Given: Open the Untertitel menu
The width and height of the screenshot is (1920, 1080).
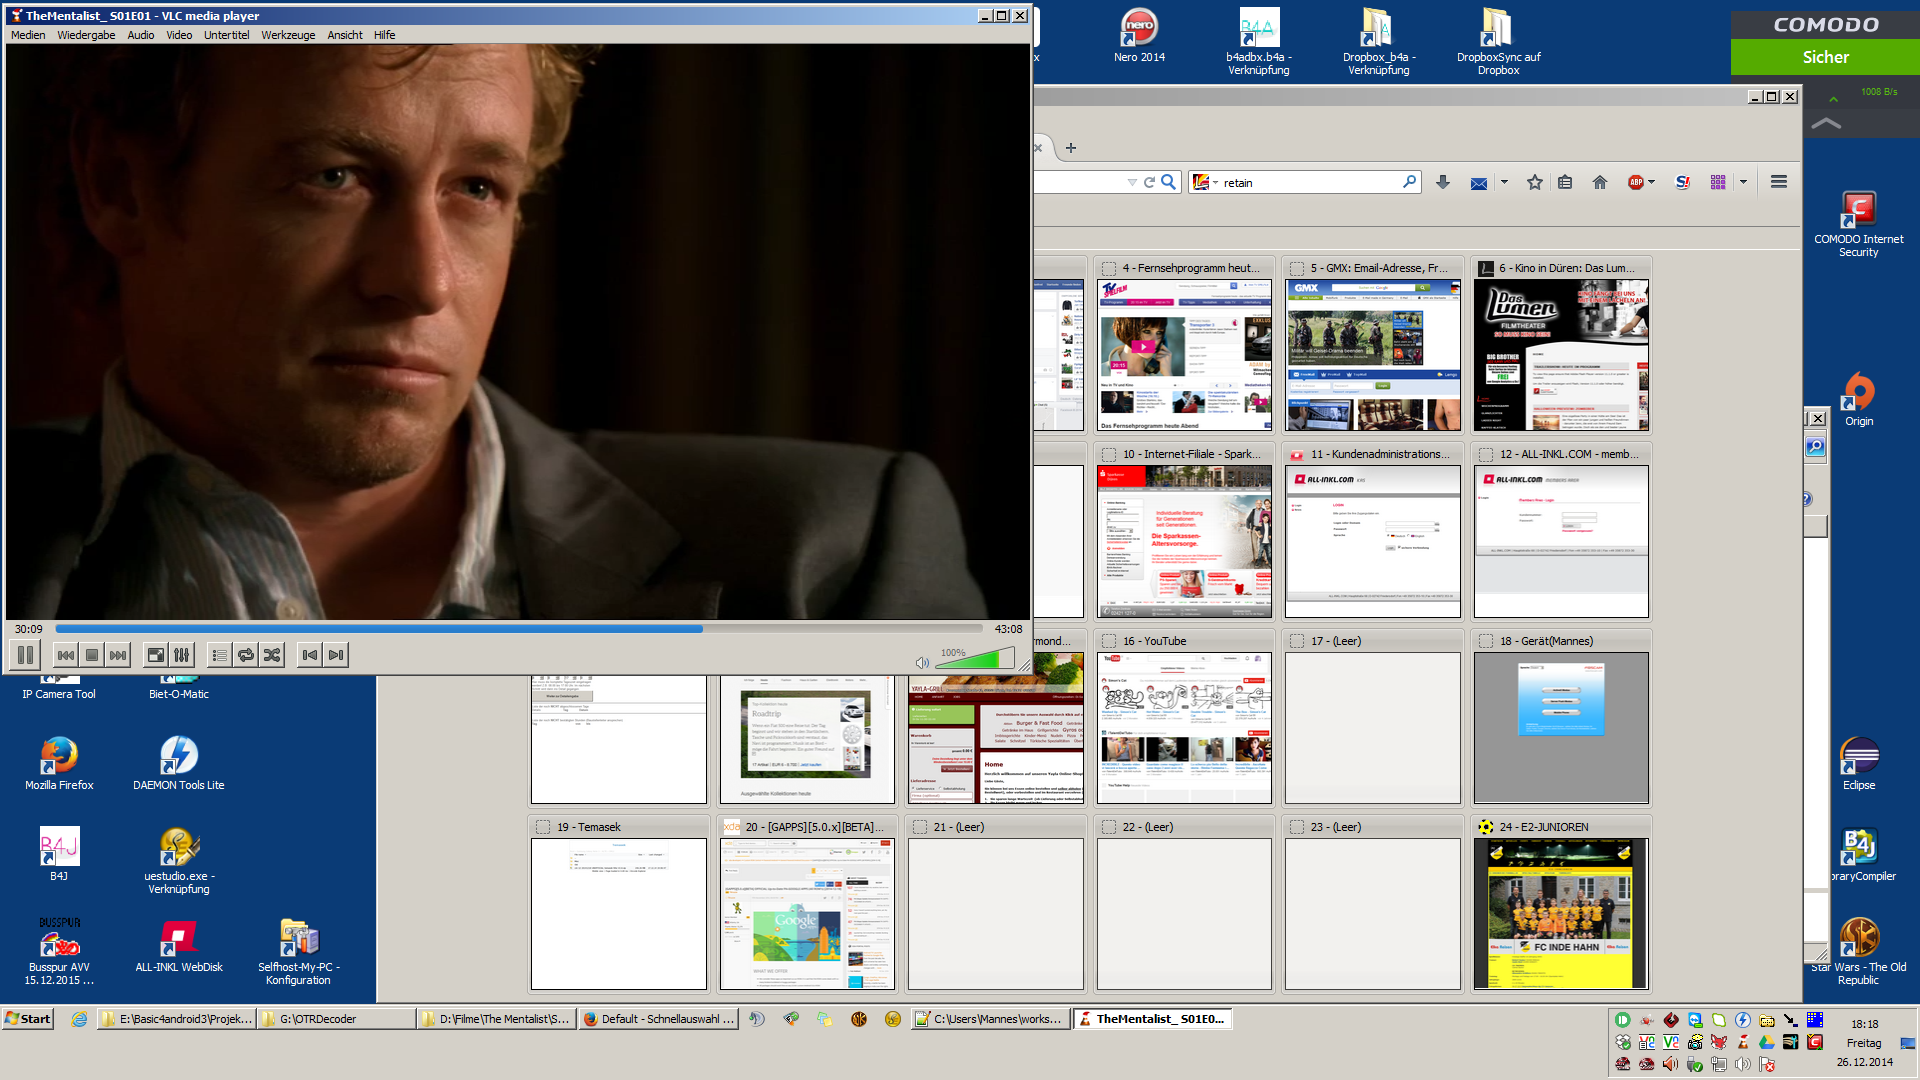Looking at the screenshot, I should 226,35.
